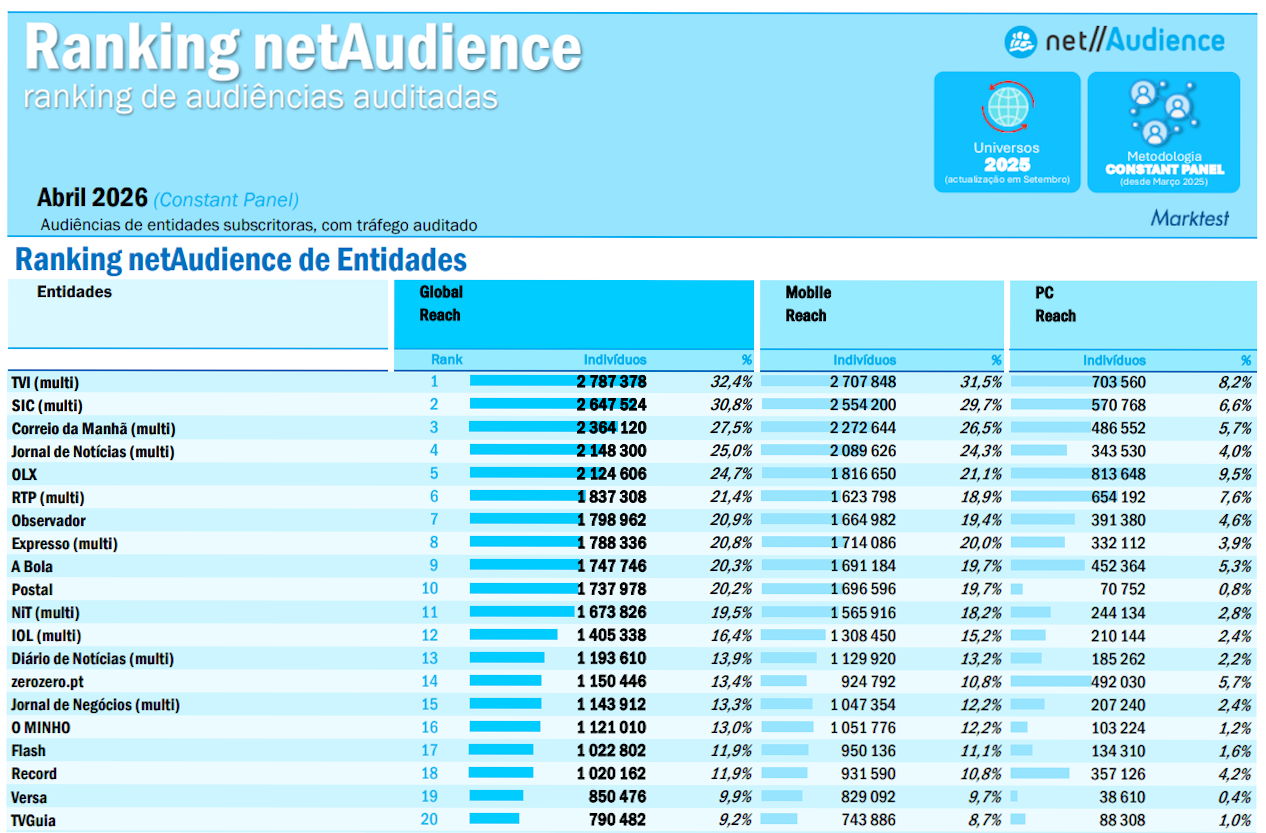Click the Rank sub-header
Image resolution: width=1266 pixels, height=833 pixels.
[x=447, y=360]
